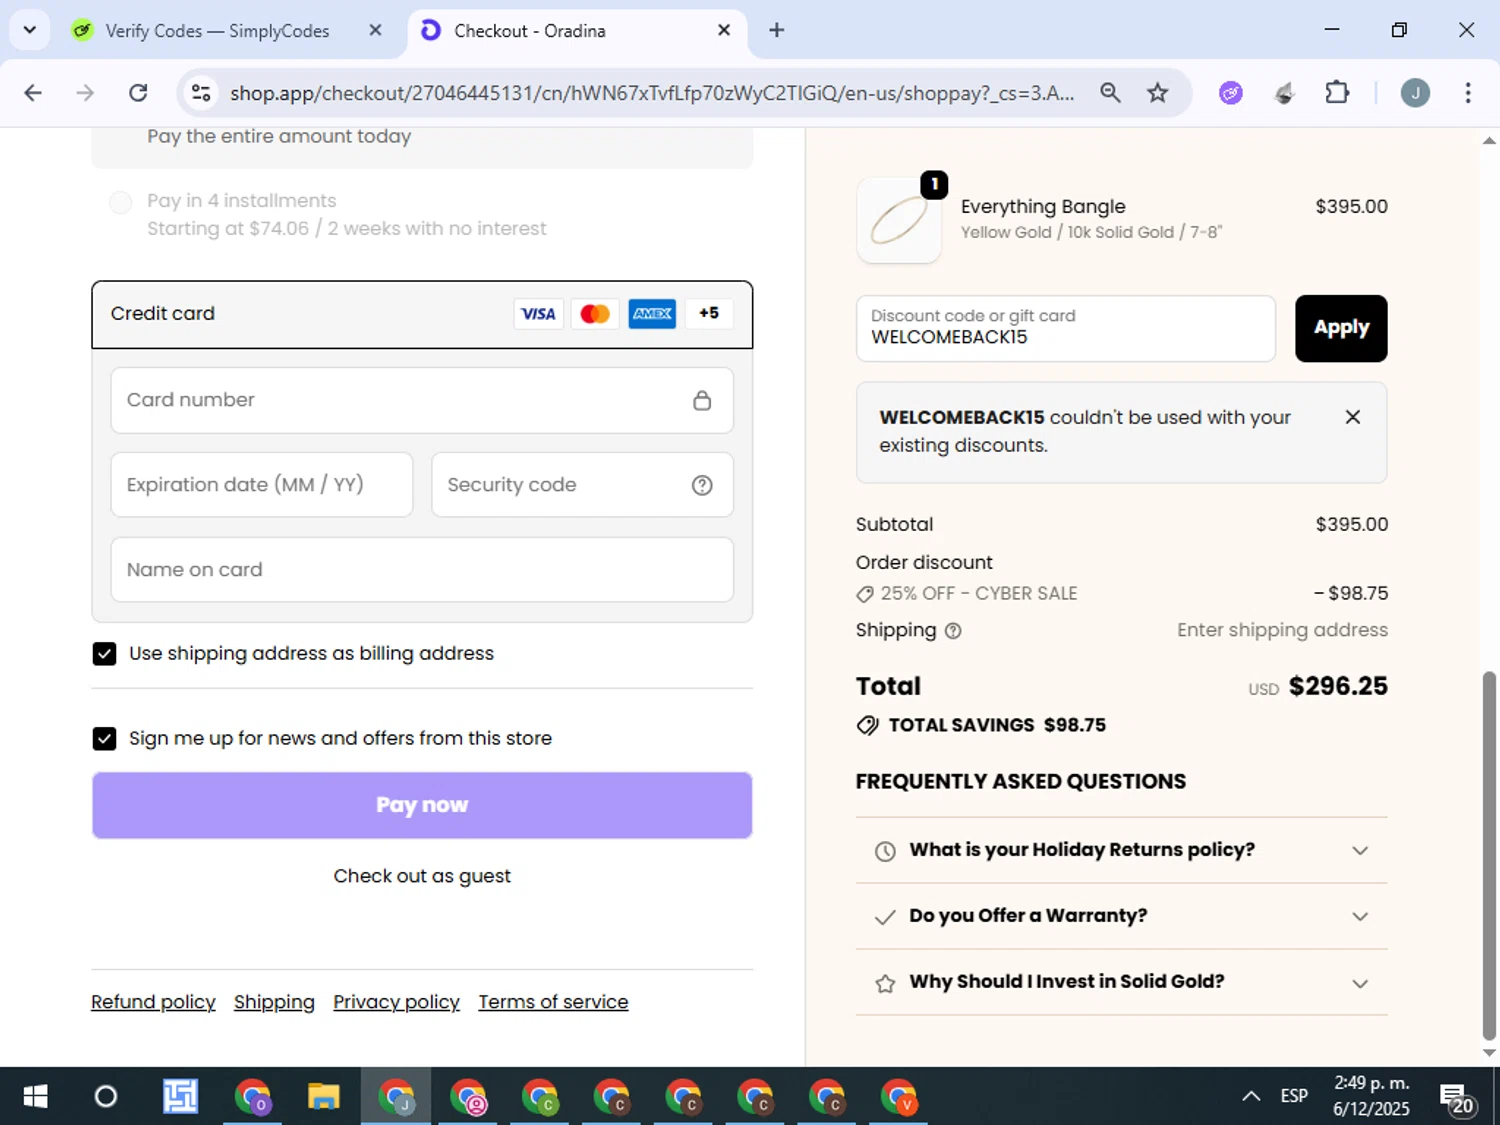The image size is (1500, 1125).
Task: Open the Terms of service link
Action: click(553, 1002)
